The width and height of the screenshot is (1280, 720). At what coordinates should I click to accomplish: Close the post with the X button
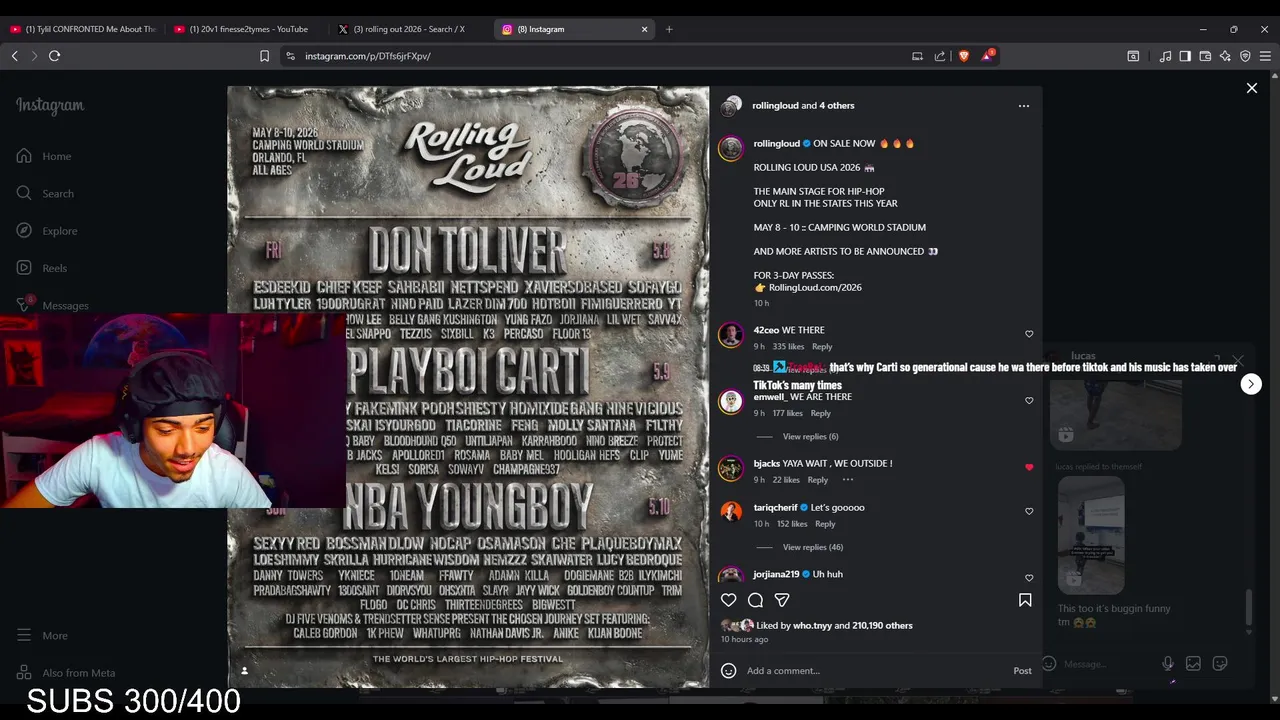click(1252, 88)
